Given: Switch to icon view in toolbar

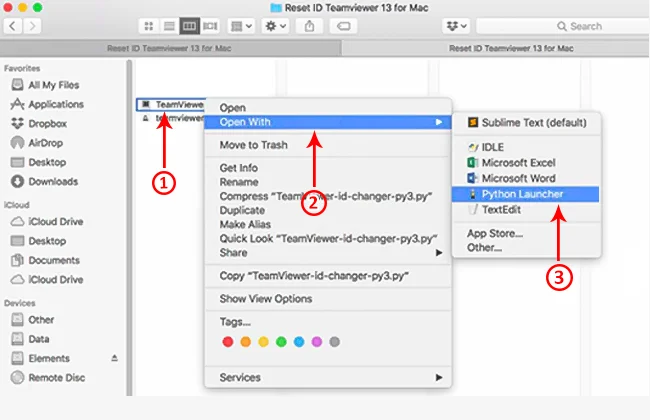Looking at the screenshot, I should point(148,26).
